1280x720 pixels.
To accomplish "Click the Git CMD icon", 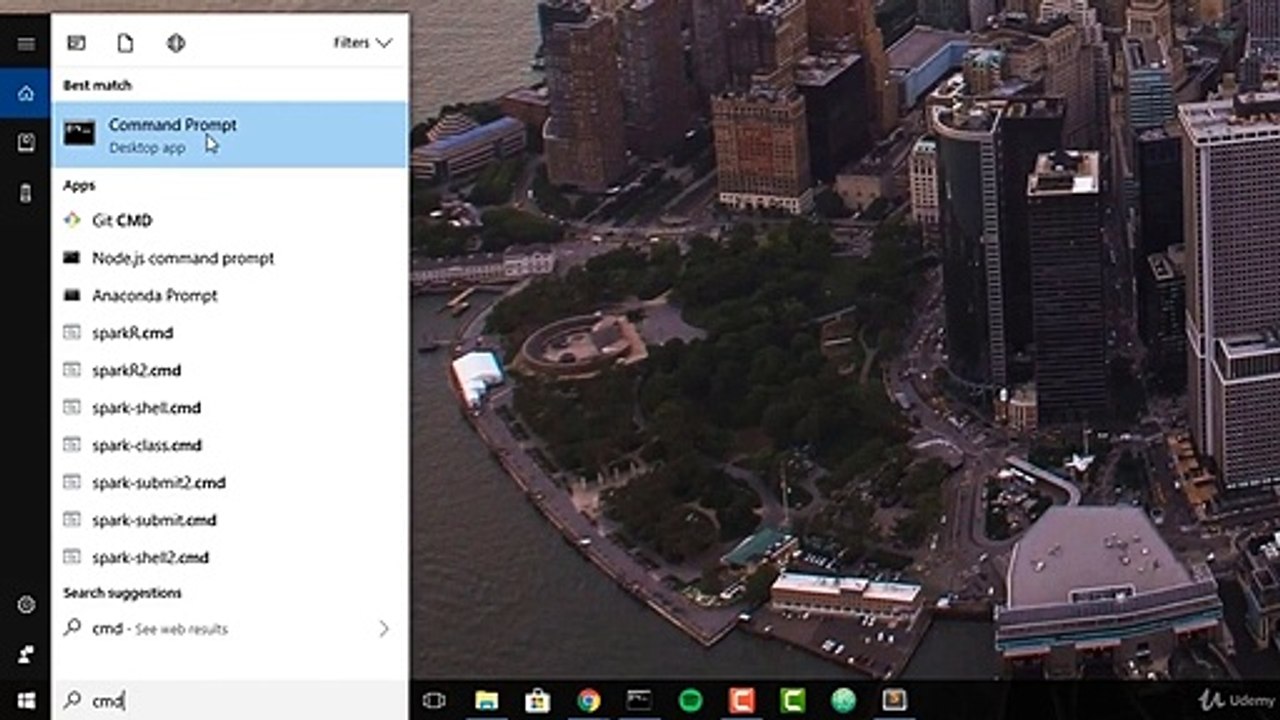I will click(72, 220).
